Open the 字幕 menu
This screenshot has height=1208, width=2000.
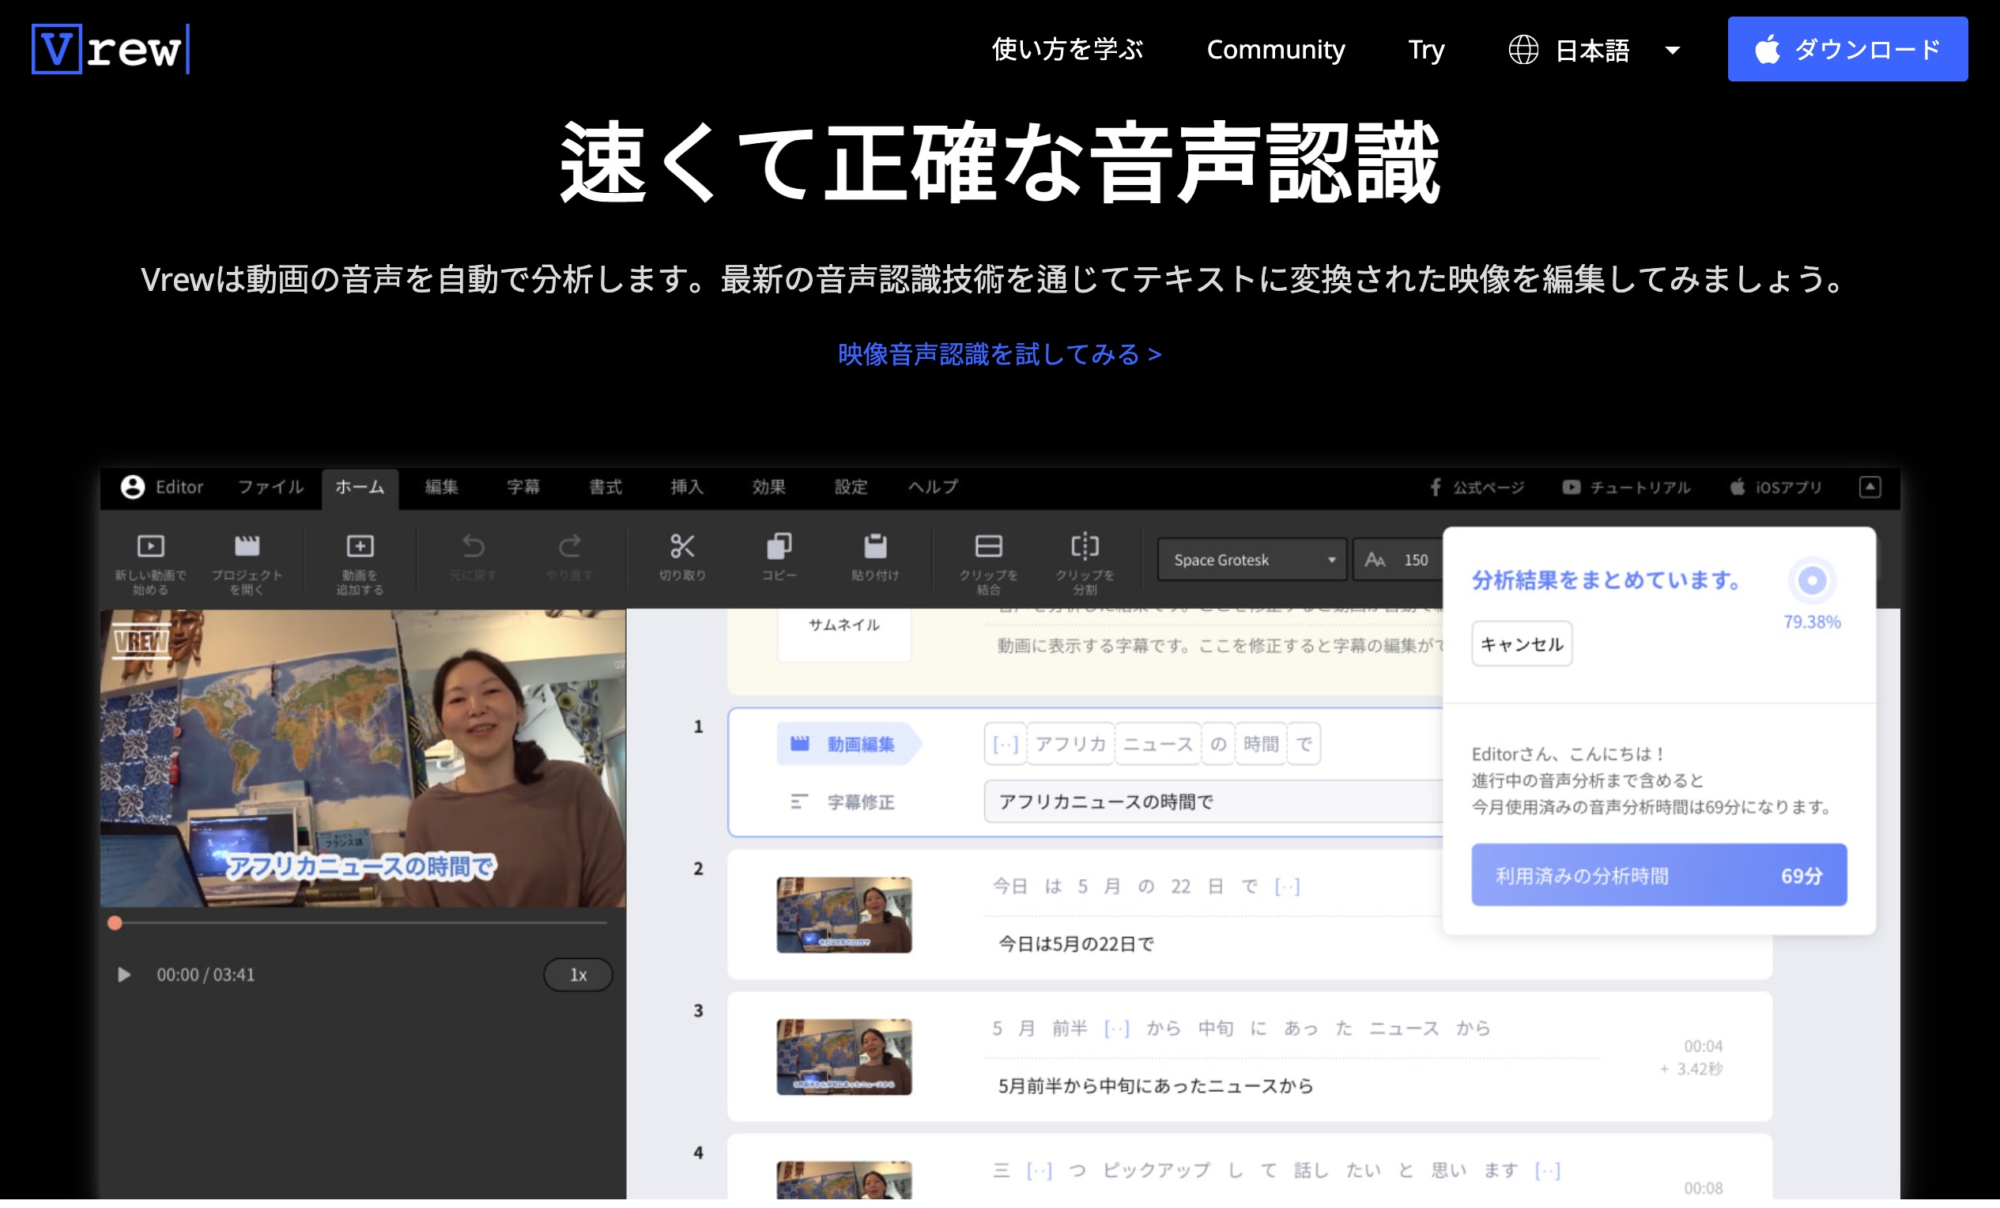[x=523, y=487]
